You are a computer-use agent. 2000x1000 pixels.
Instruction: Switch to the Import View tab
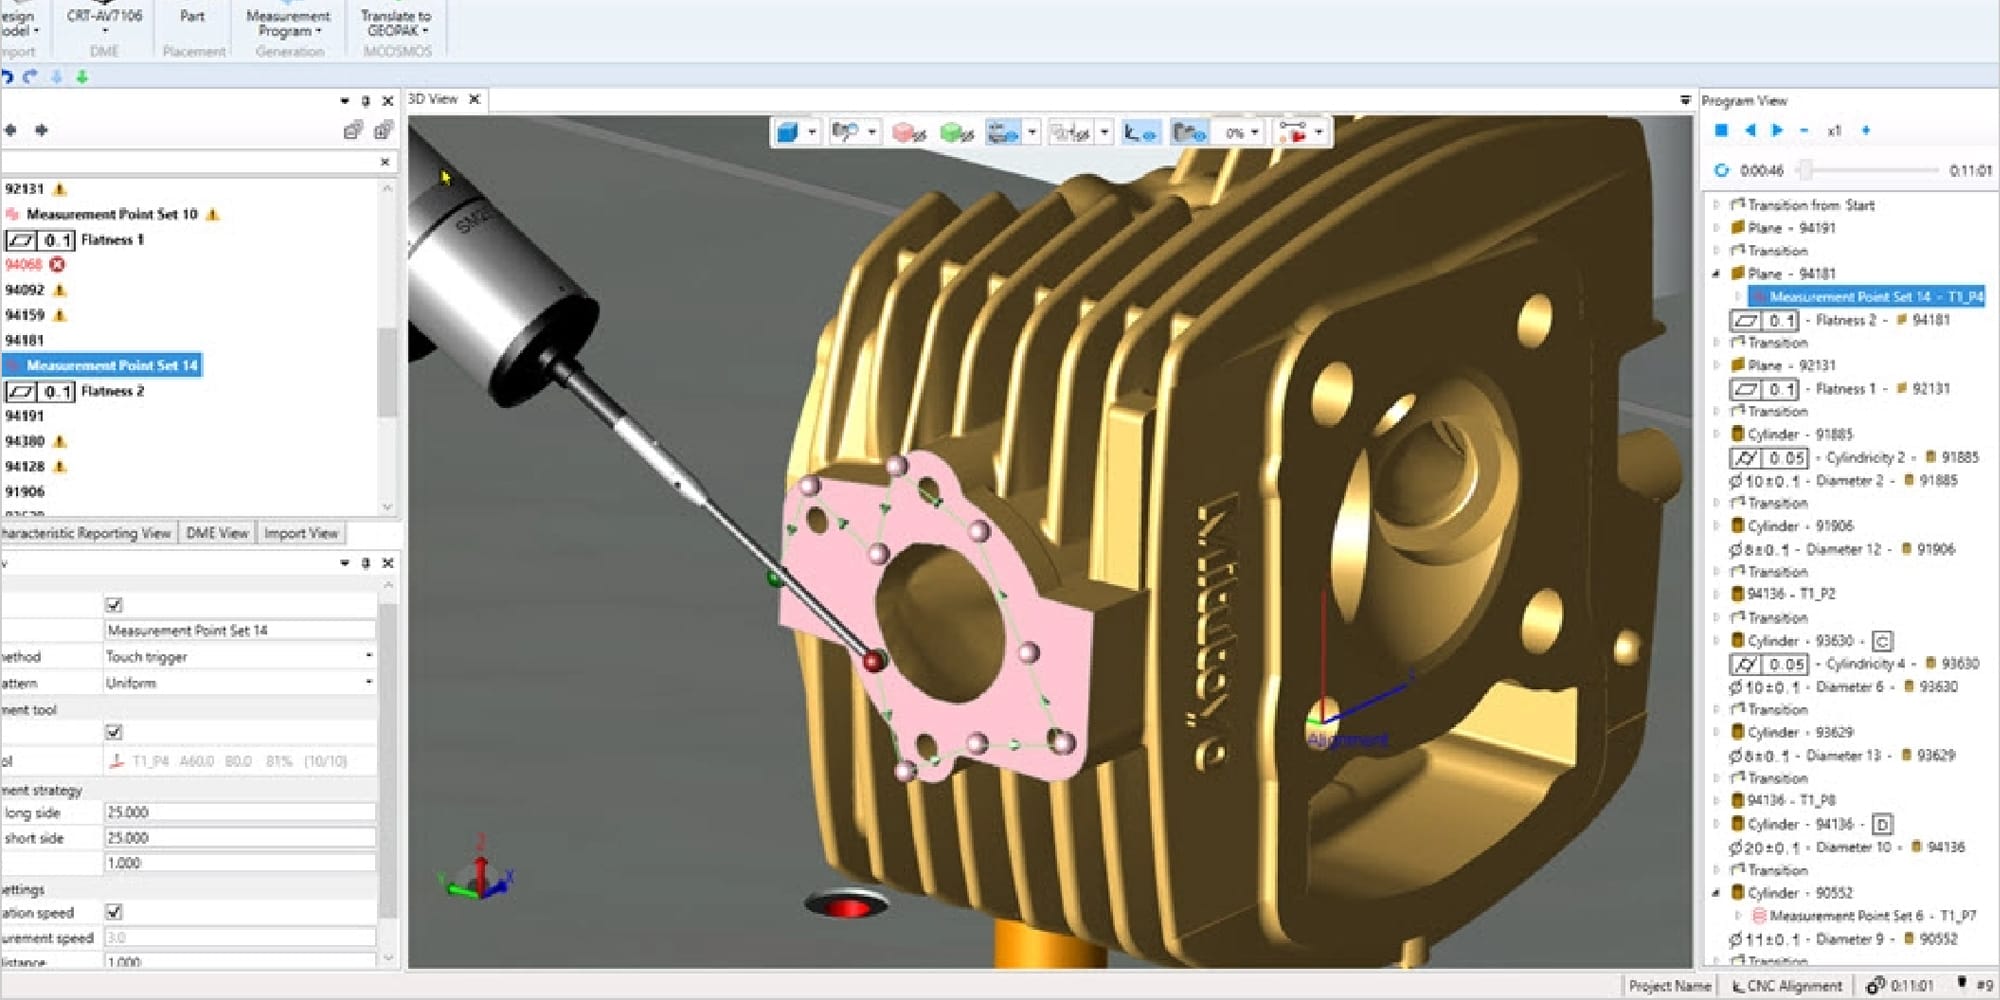coord(301,533)
